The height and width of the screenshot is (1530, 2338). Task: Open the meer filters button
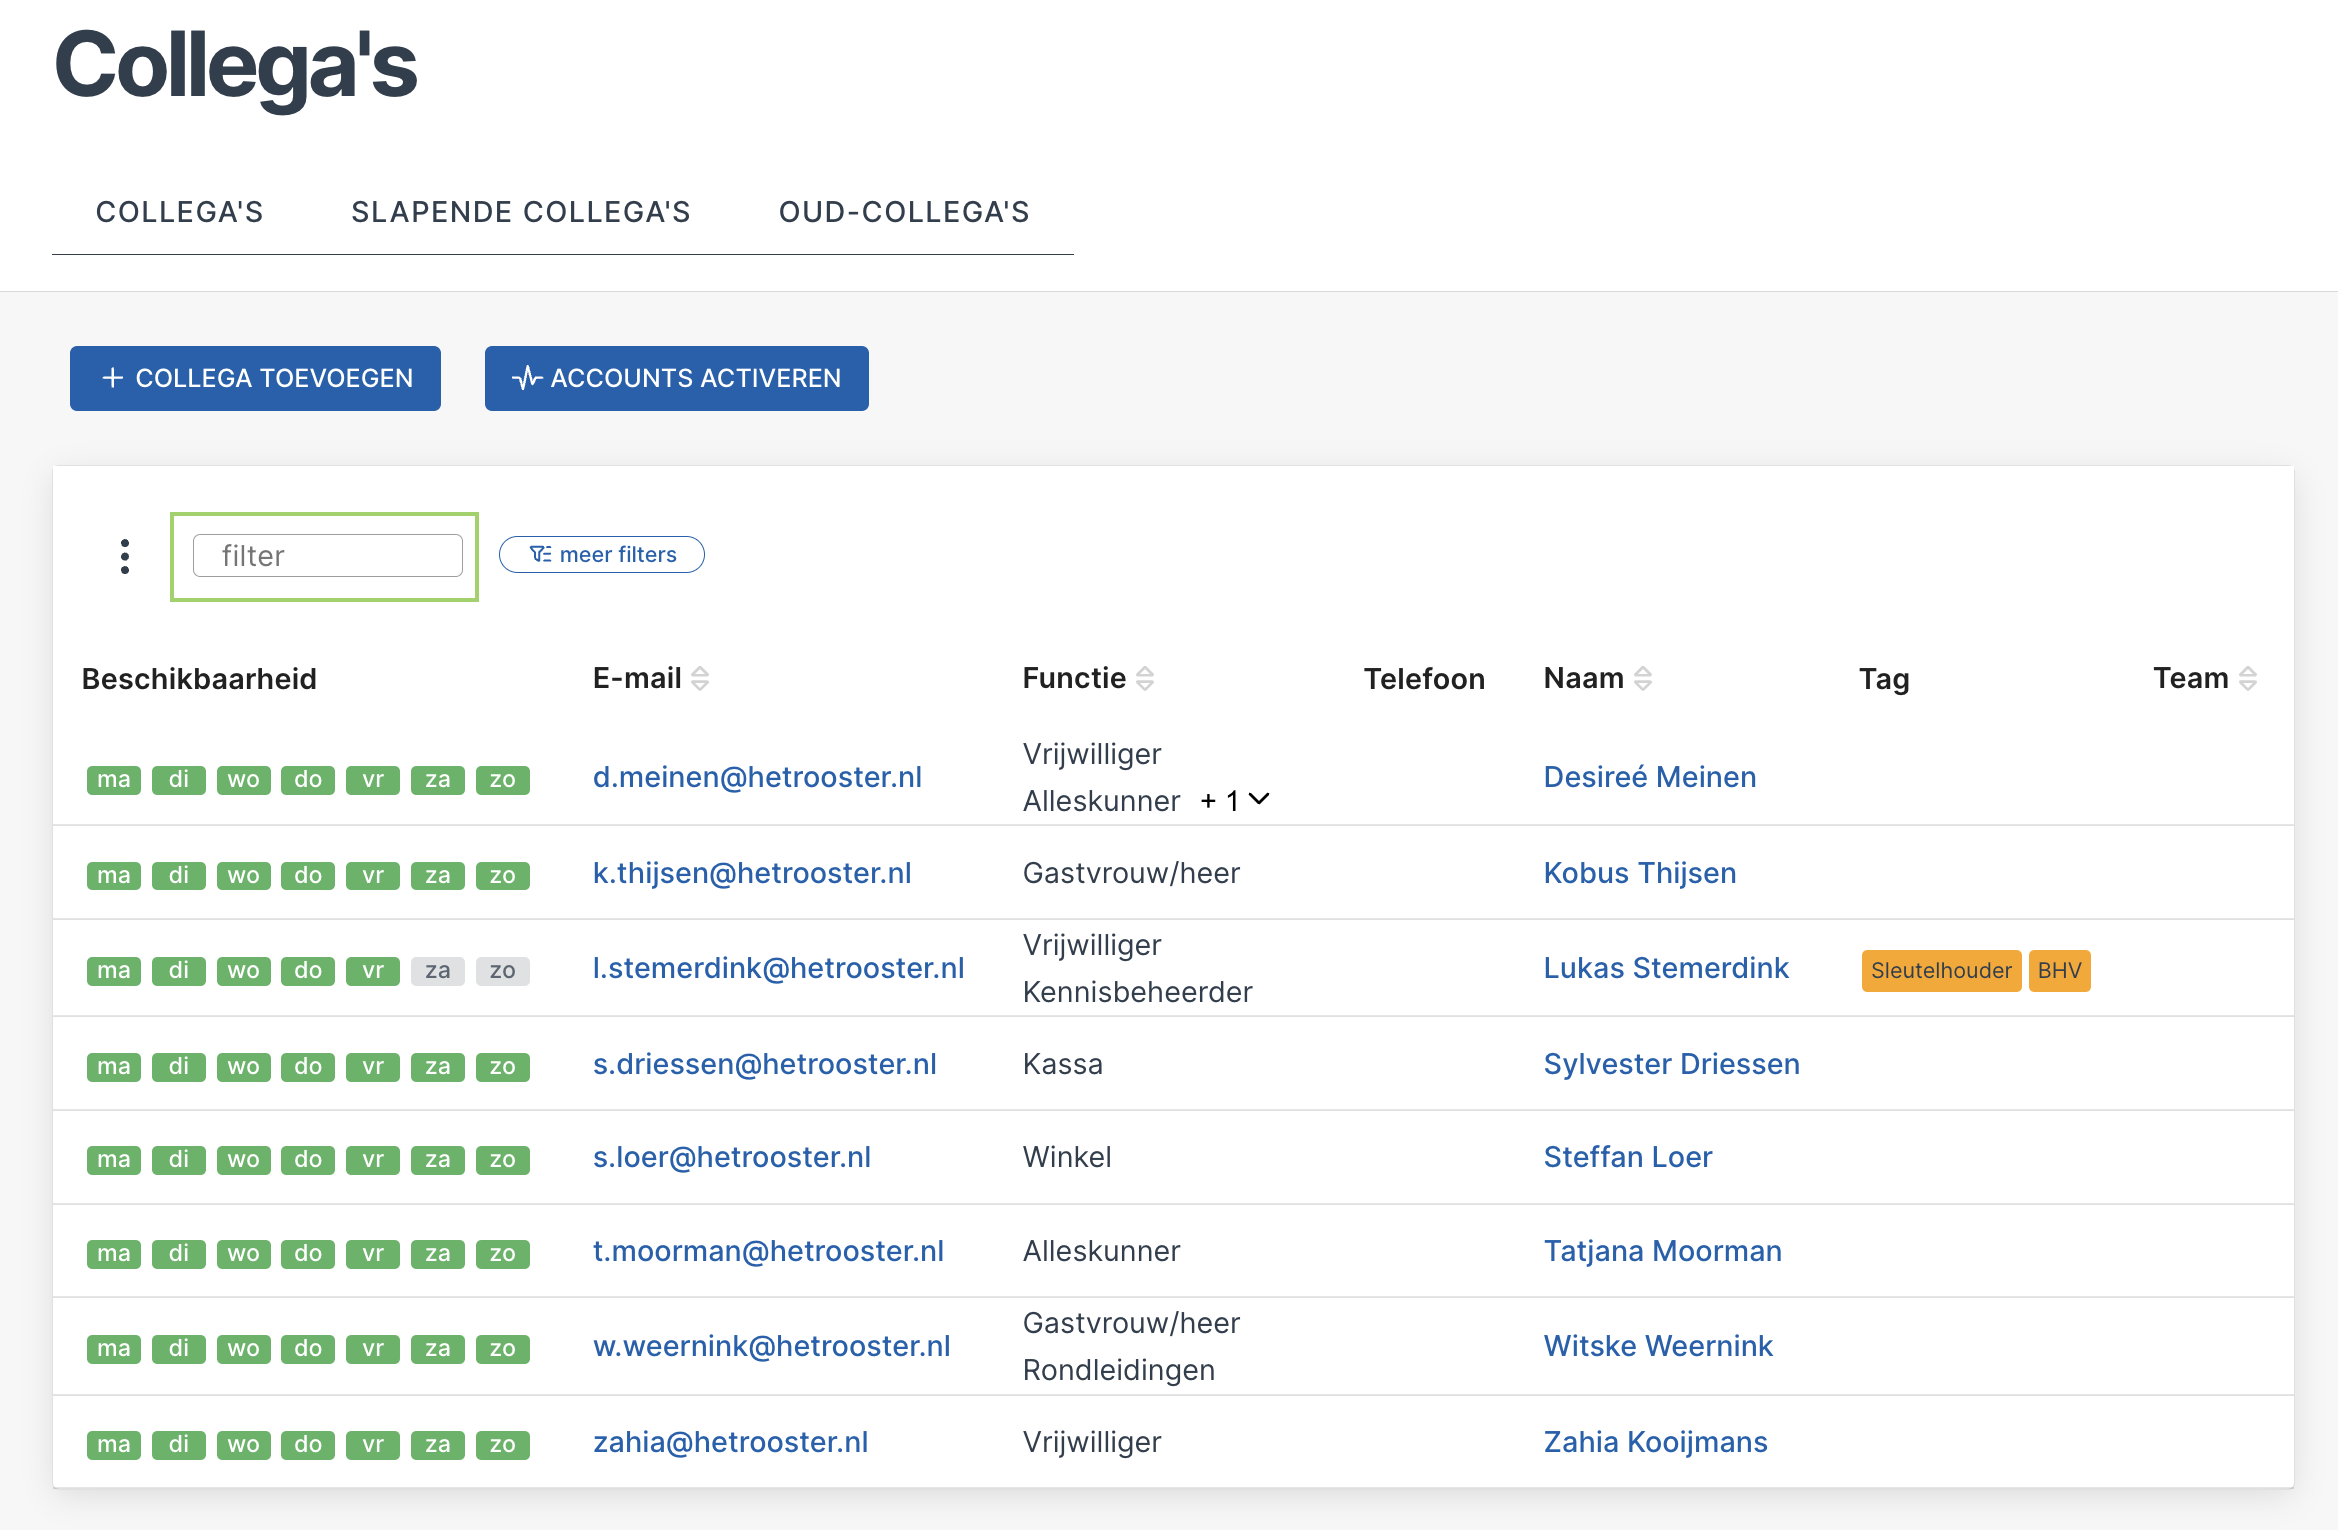(602, 554)
